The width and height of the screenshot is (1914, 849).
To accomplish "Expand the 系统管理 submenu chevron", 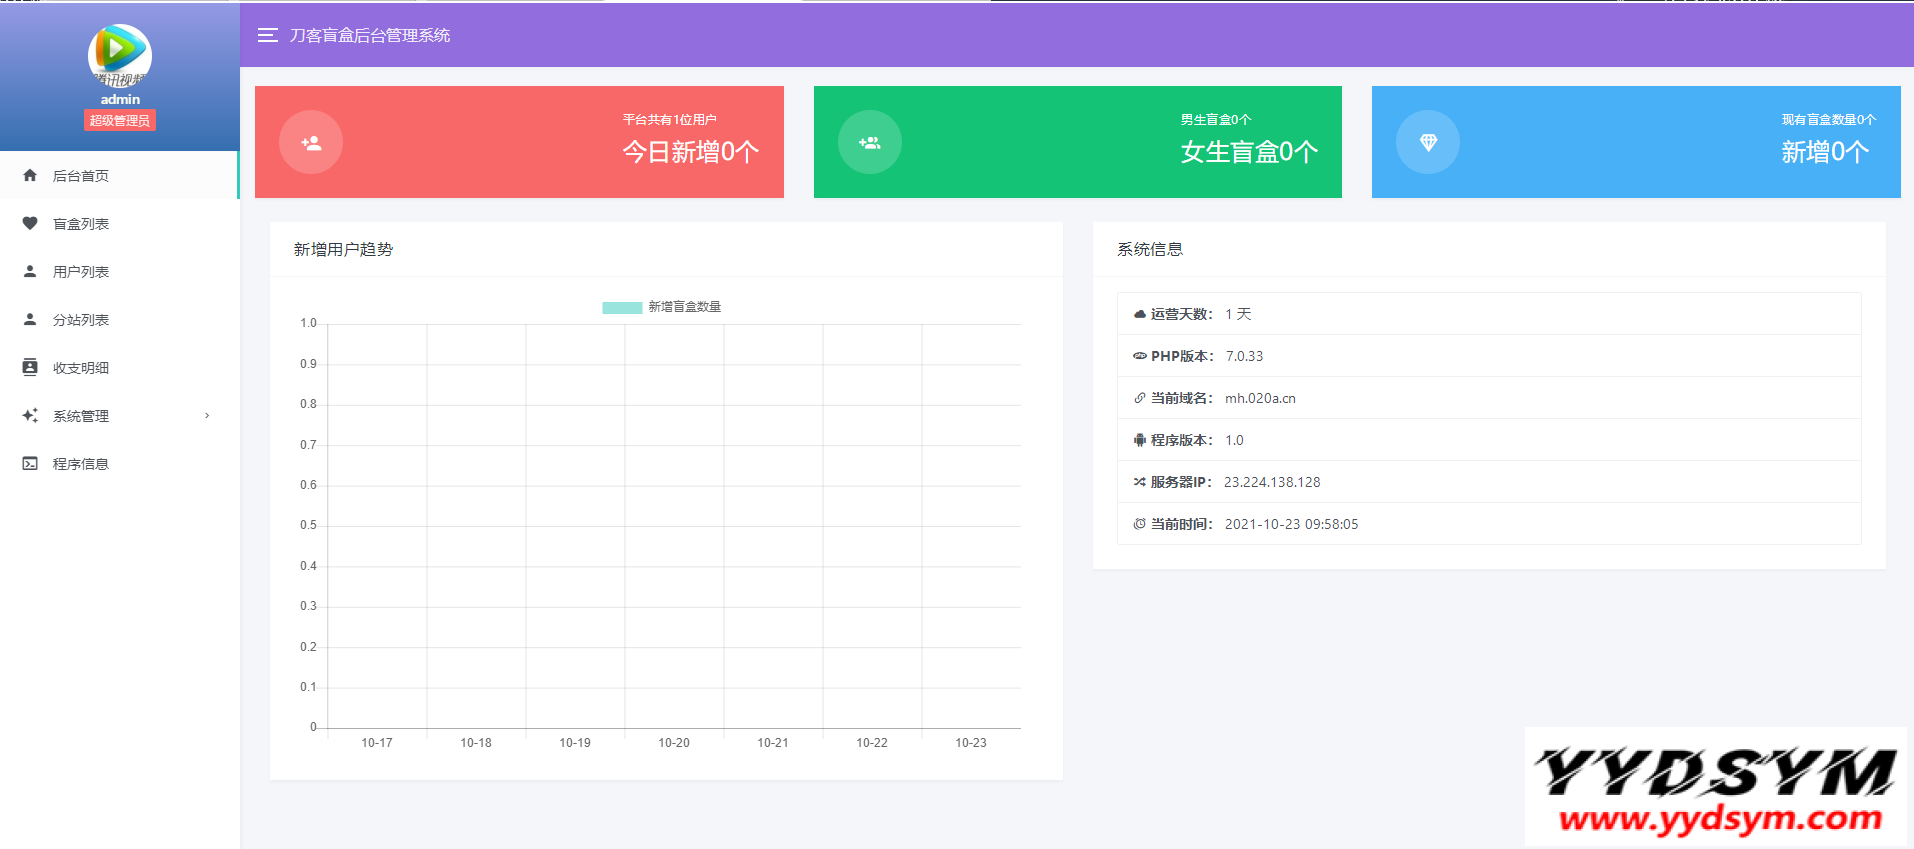I will [207, 415].
